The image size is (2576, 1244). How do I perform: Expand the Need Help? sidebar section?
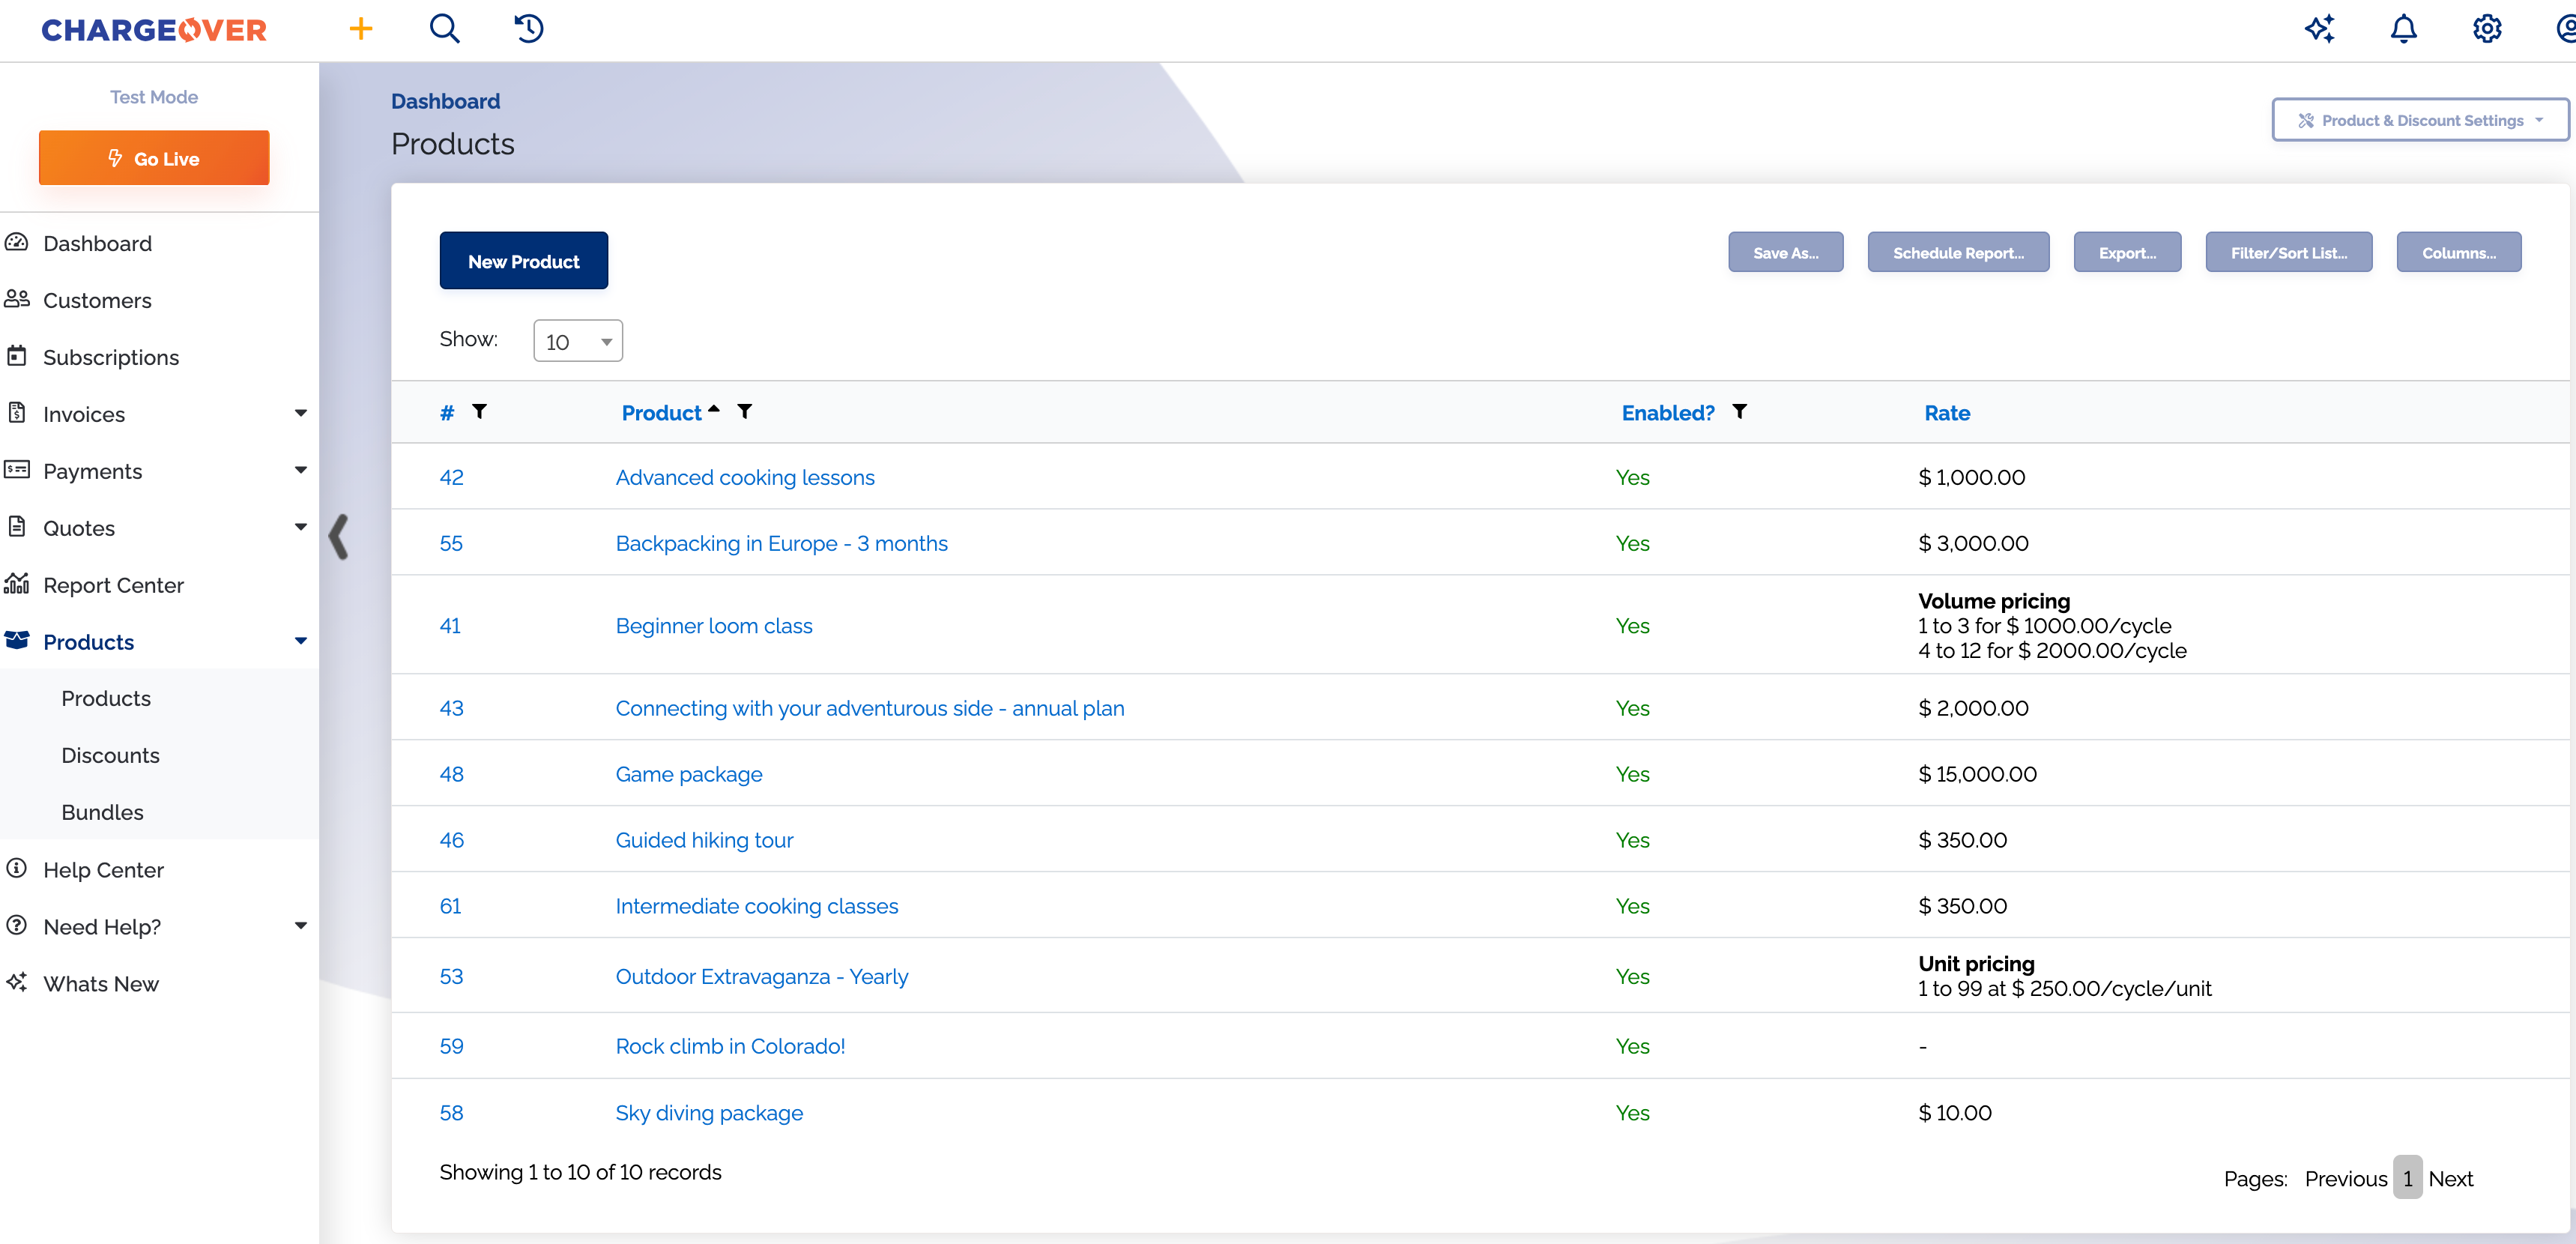tap(300, 926)
